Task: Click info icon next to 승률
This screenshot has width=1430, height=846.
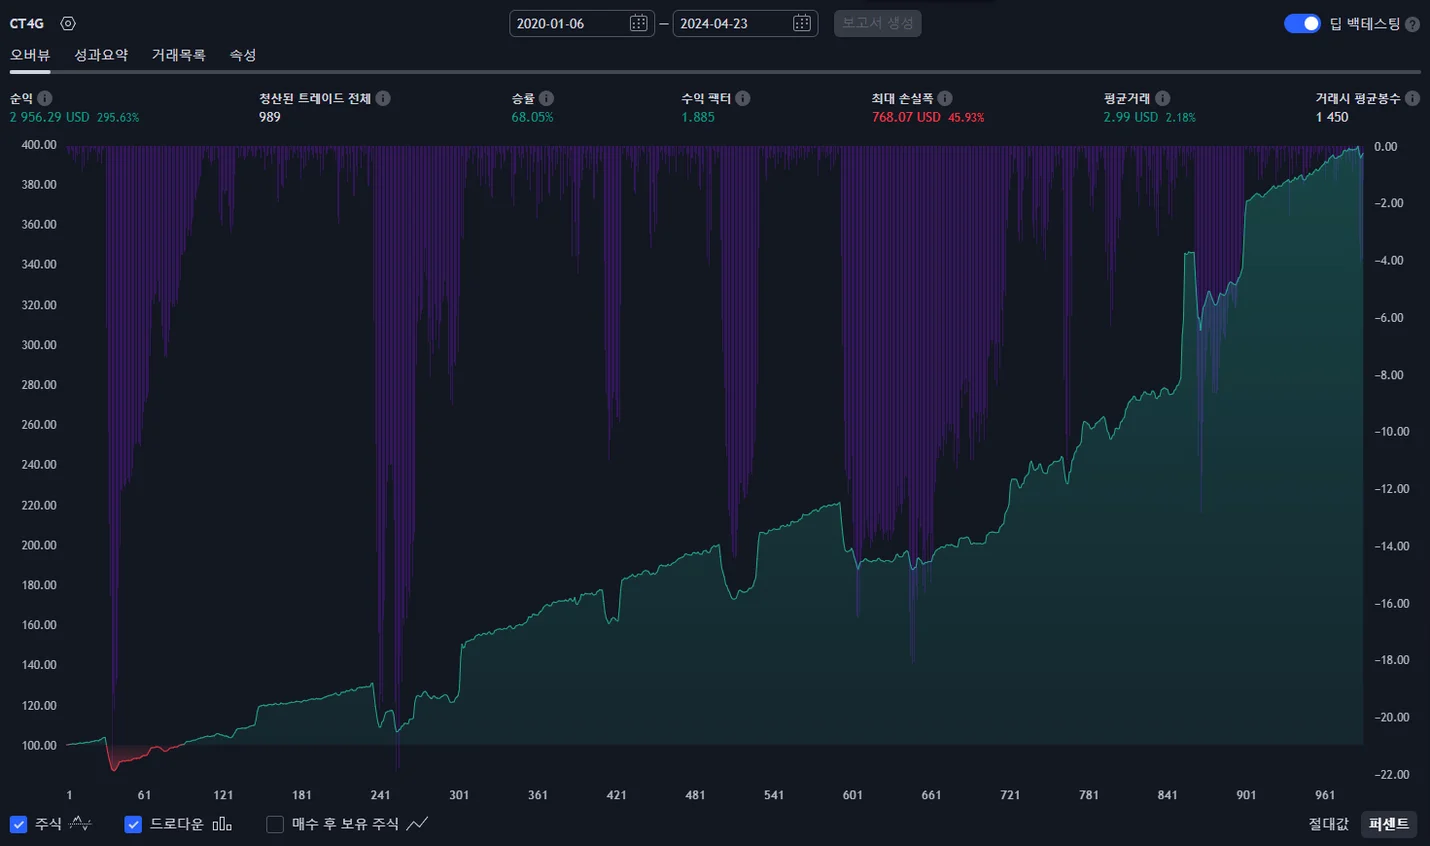Action: coord(546,98)
